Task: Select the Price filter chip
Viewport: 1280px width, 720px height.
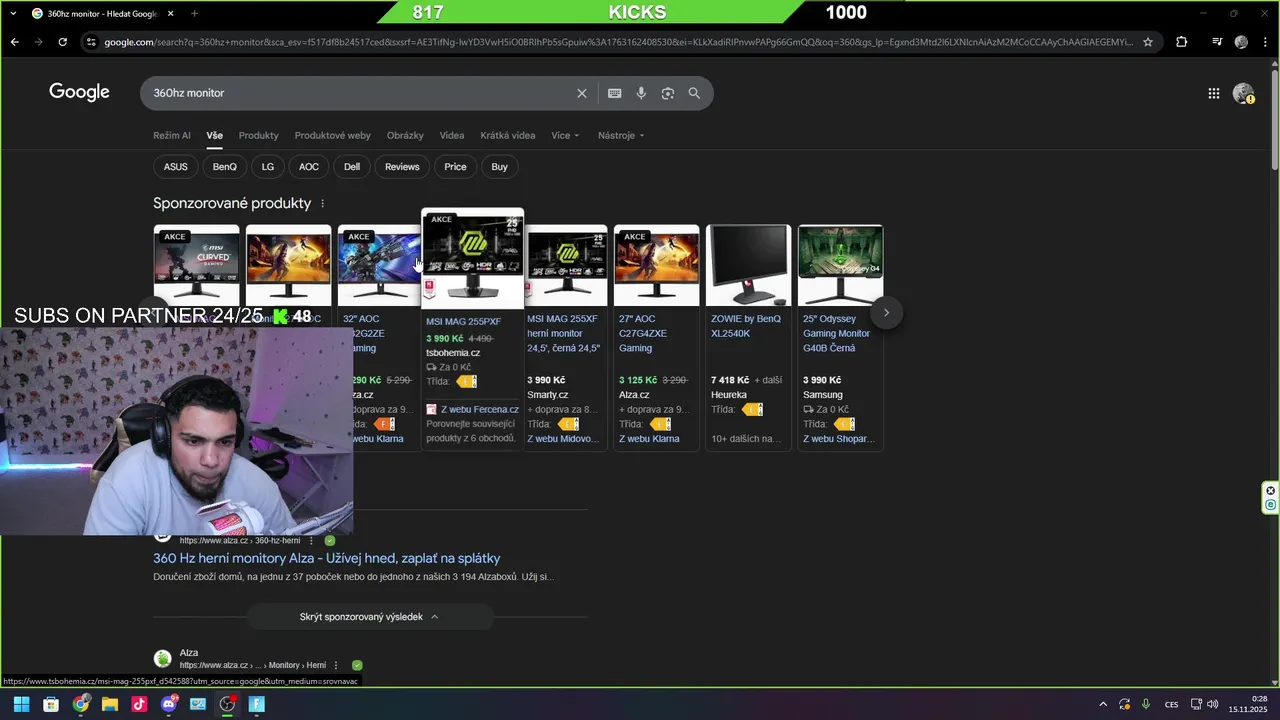Action: (x=455, y=167)
